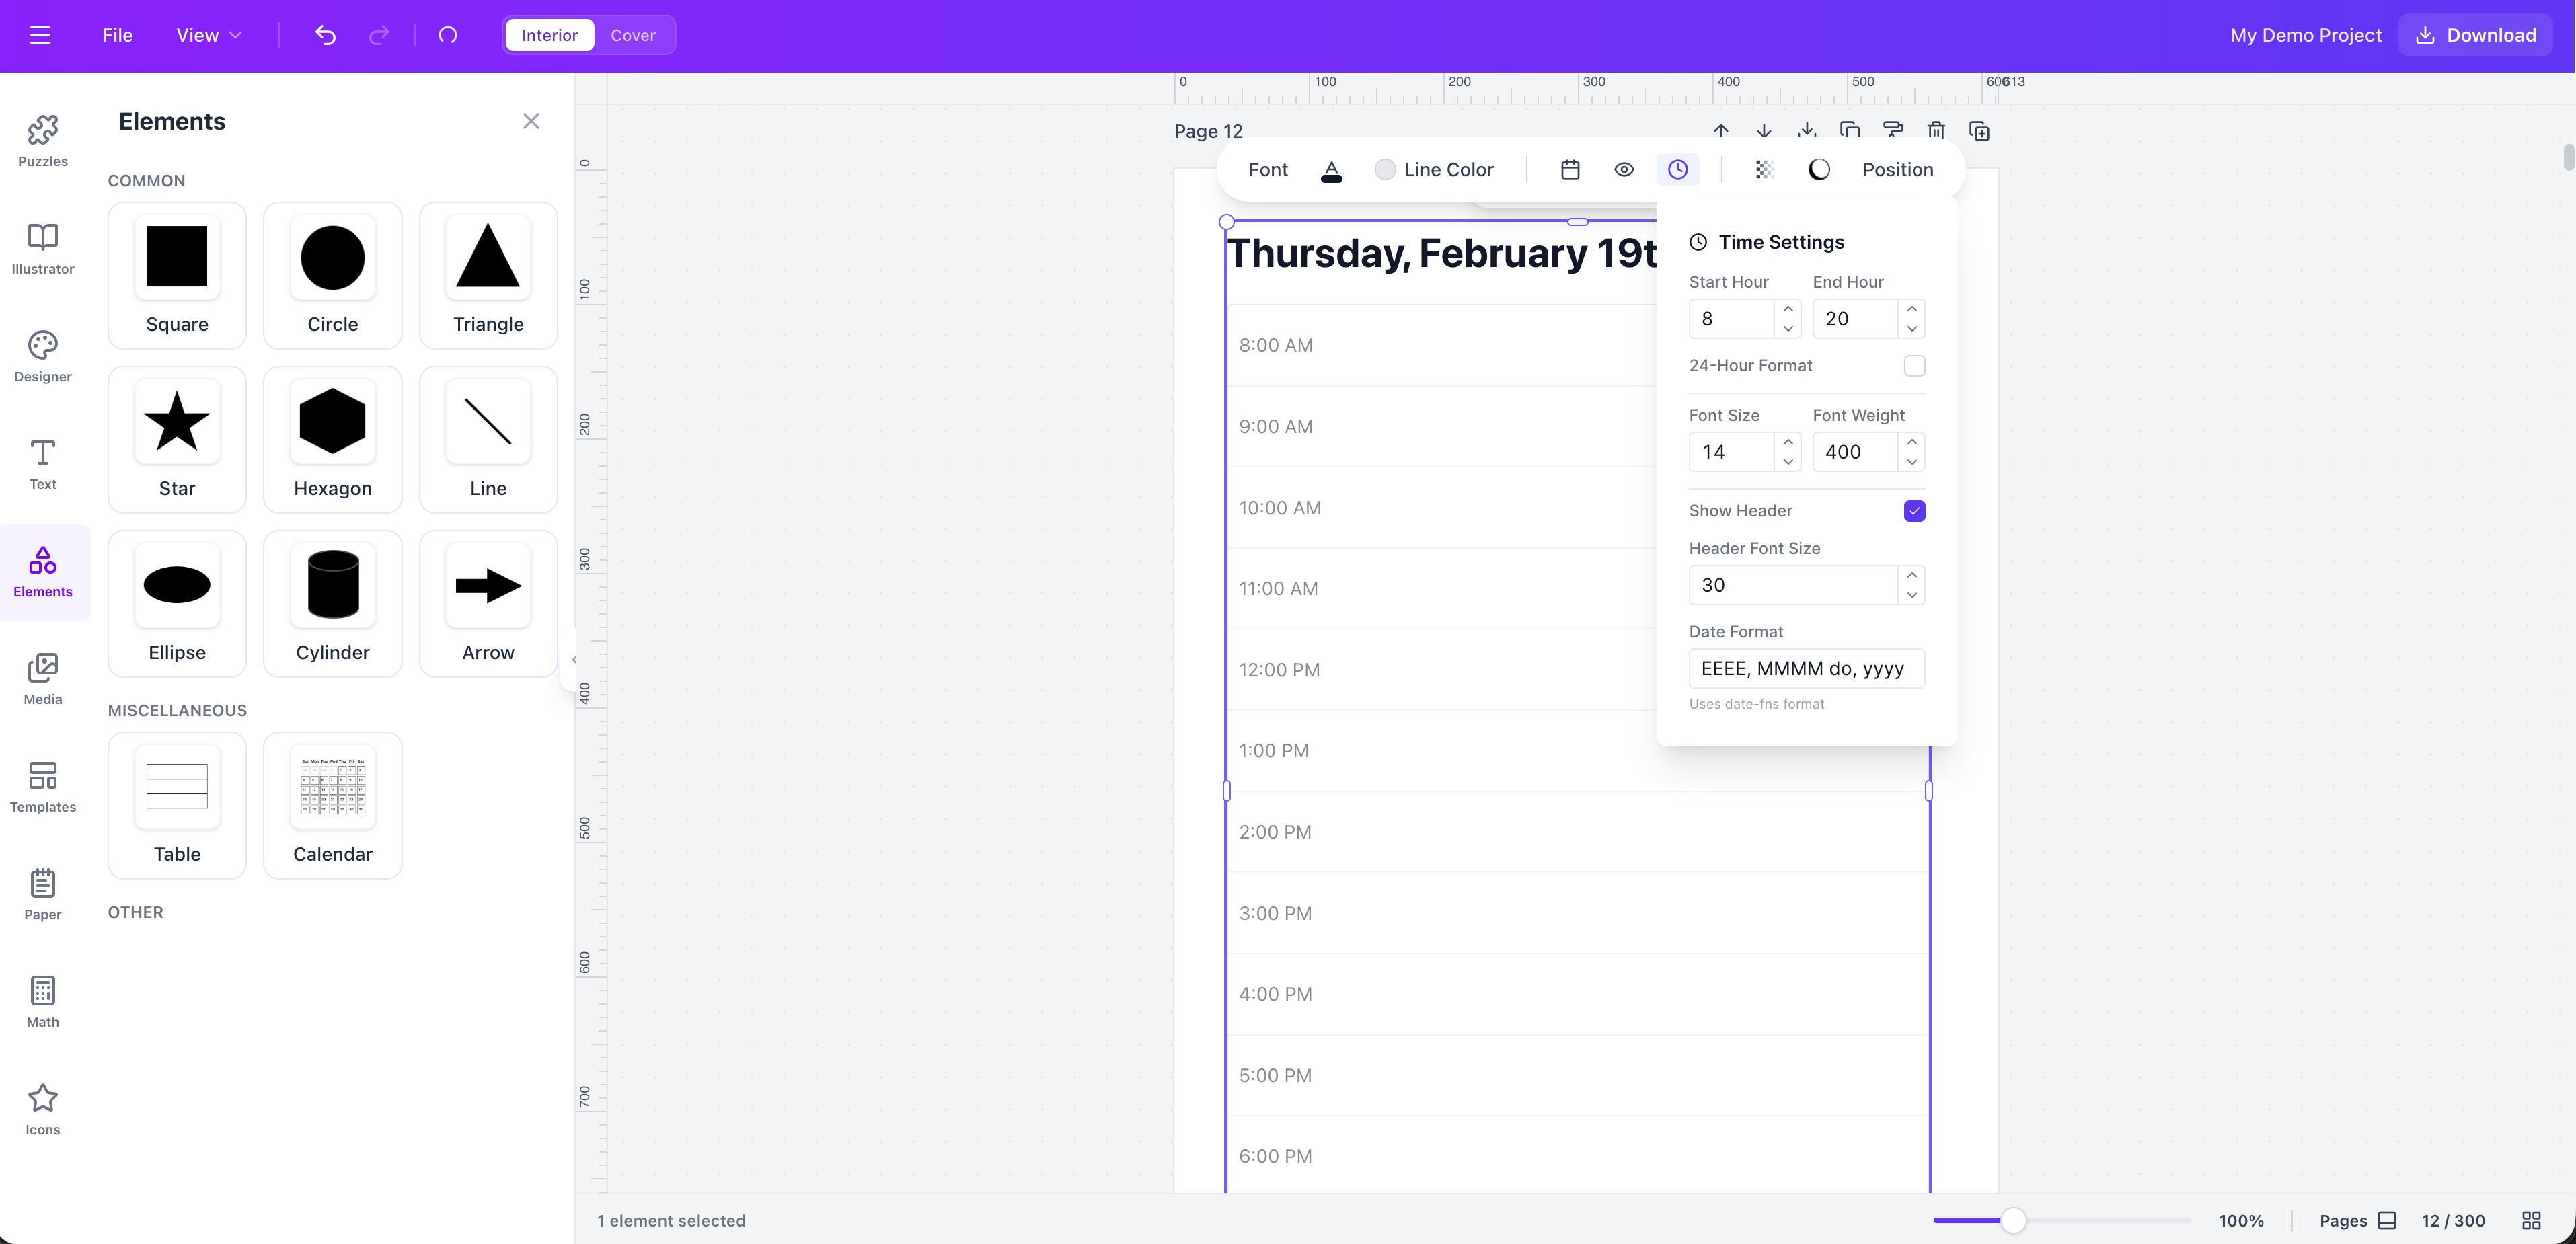This screenshot has height=1244, width=2576.
Task: Open the Line Color swatch
Action: tap(1385, 169)
